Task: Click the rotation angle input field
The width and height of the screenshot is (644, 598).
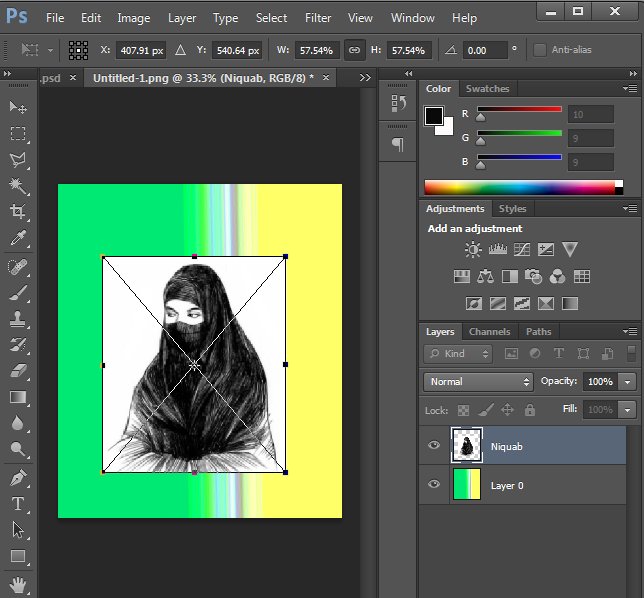Action: 485,50
